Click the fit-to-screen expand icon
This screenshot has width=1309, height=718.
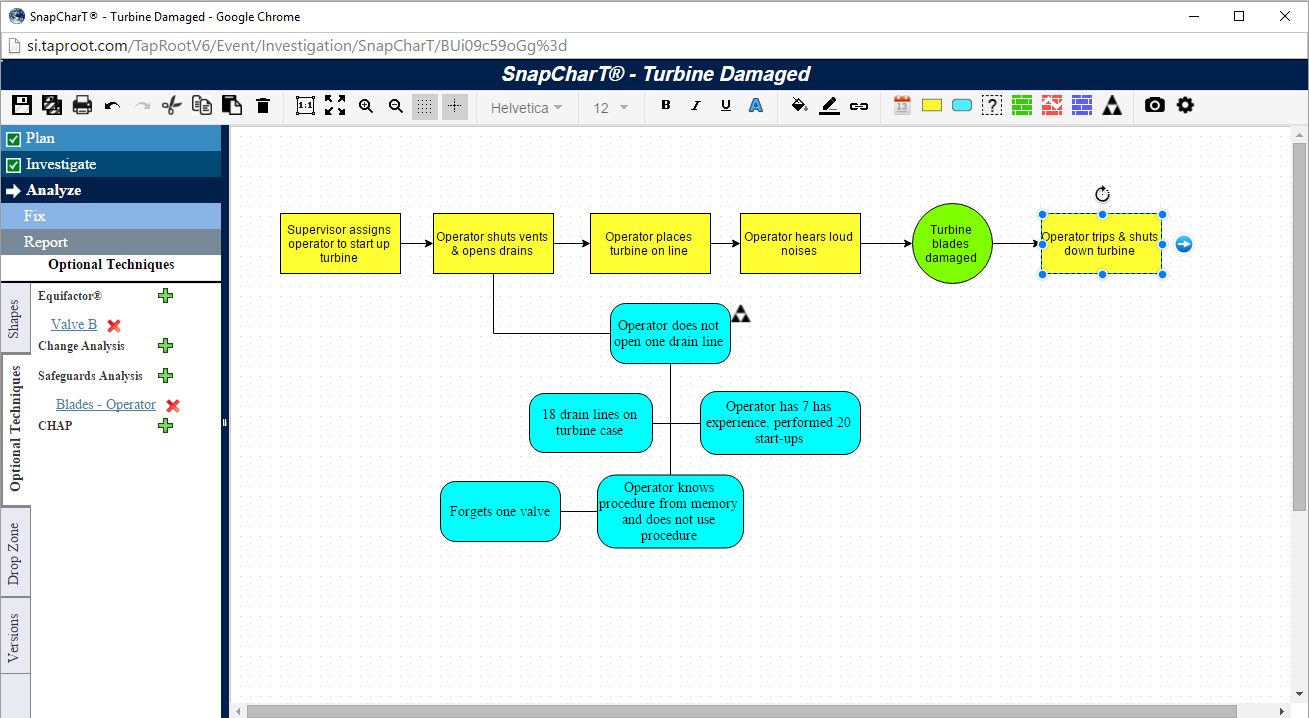pos(335,106)
